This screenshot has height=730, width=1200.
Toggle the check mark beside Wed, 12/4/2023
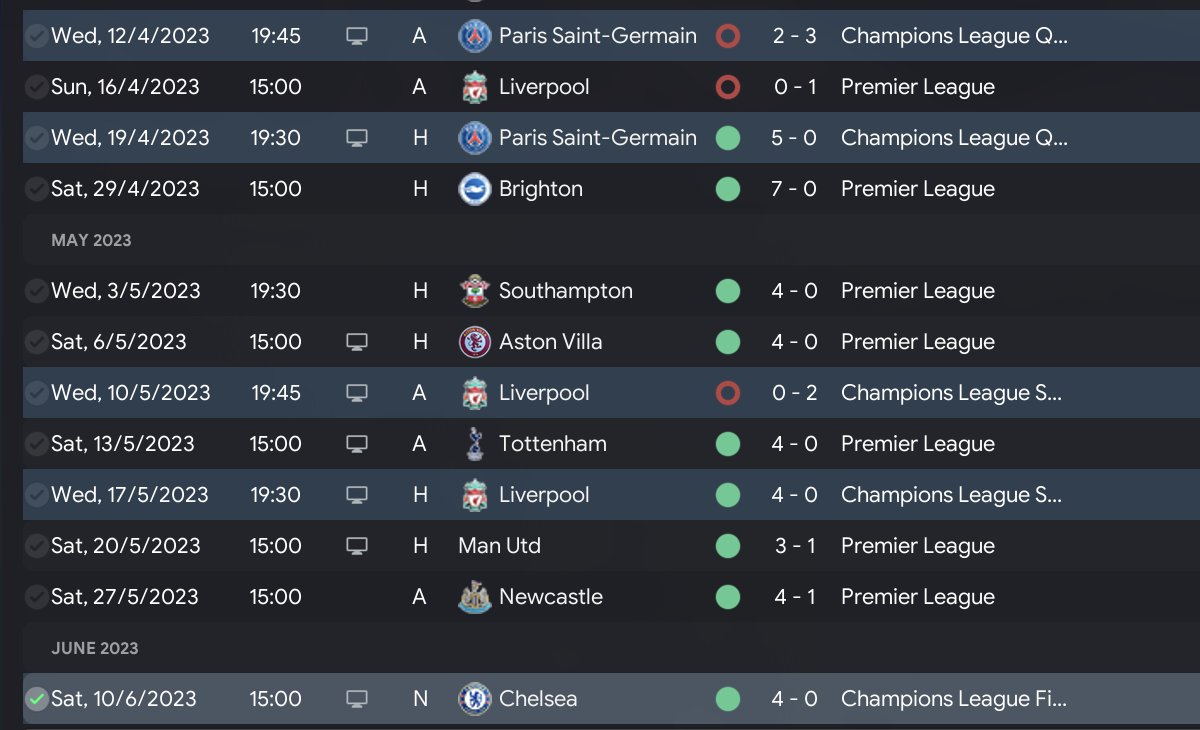pos(36,36)
